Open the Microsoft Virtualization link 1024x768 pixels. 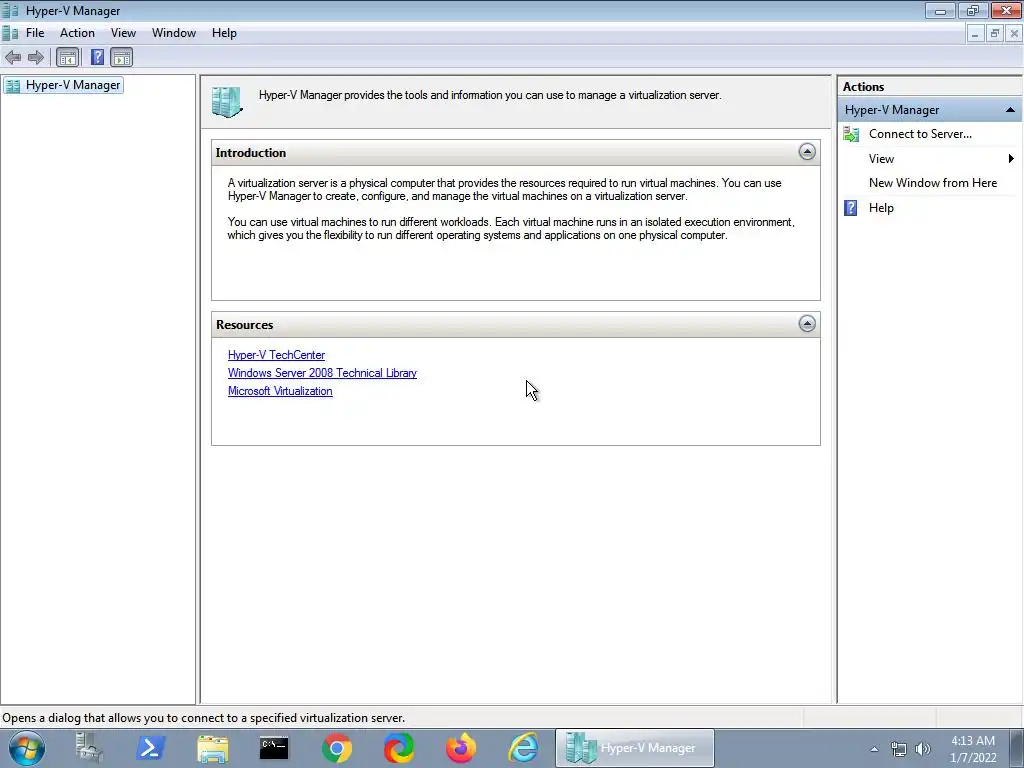click(x=280, y=391)
